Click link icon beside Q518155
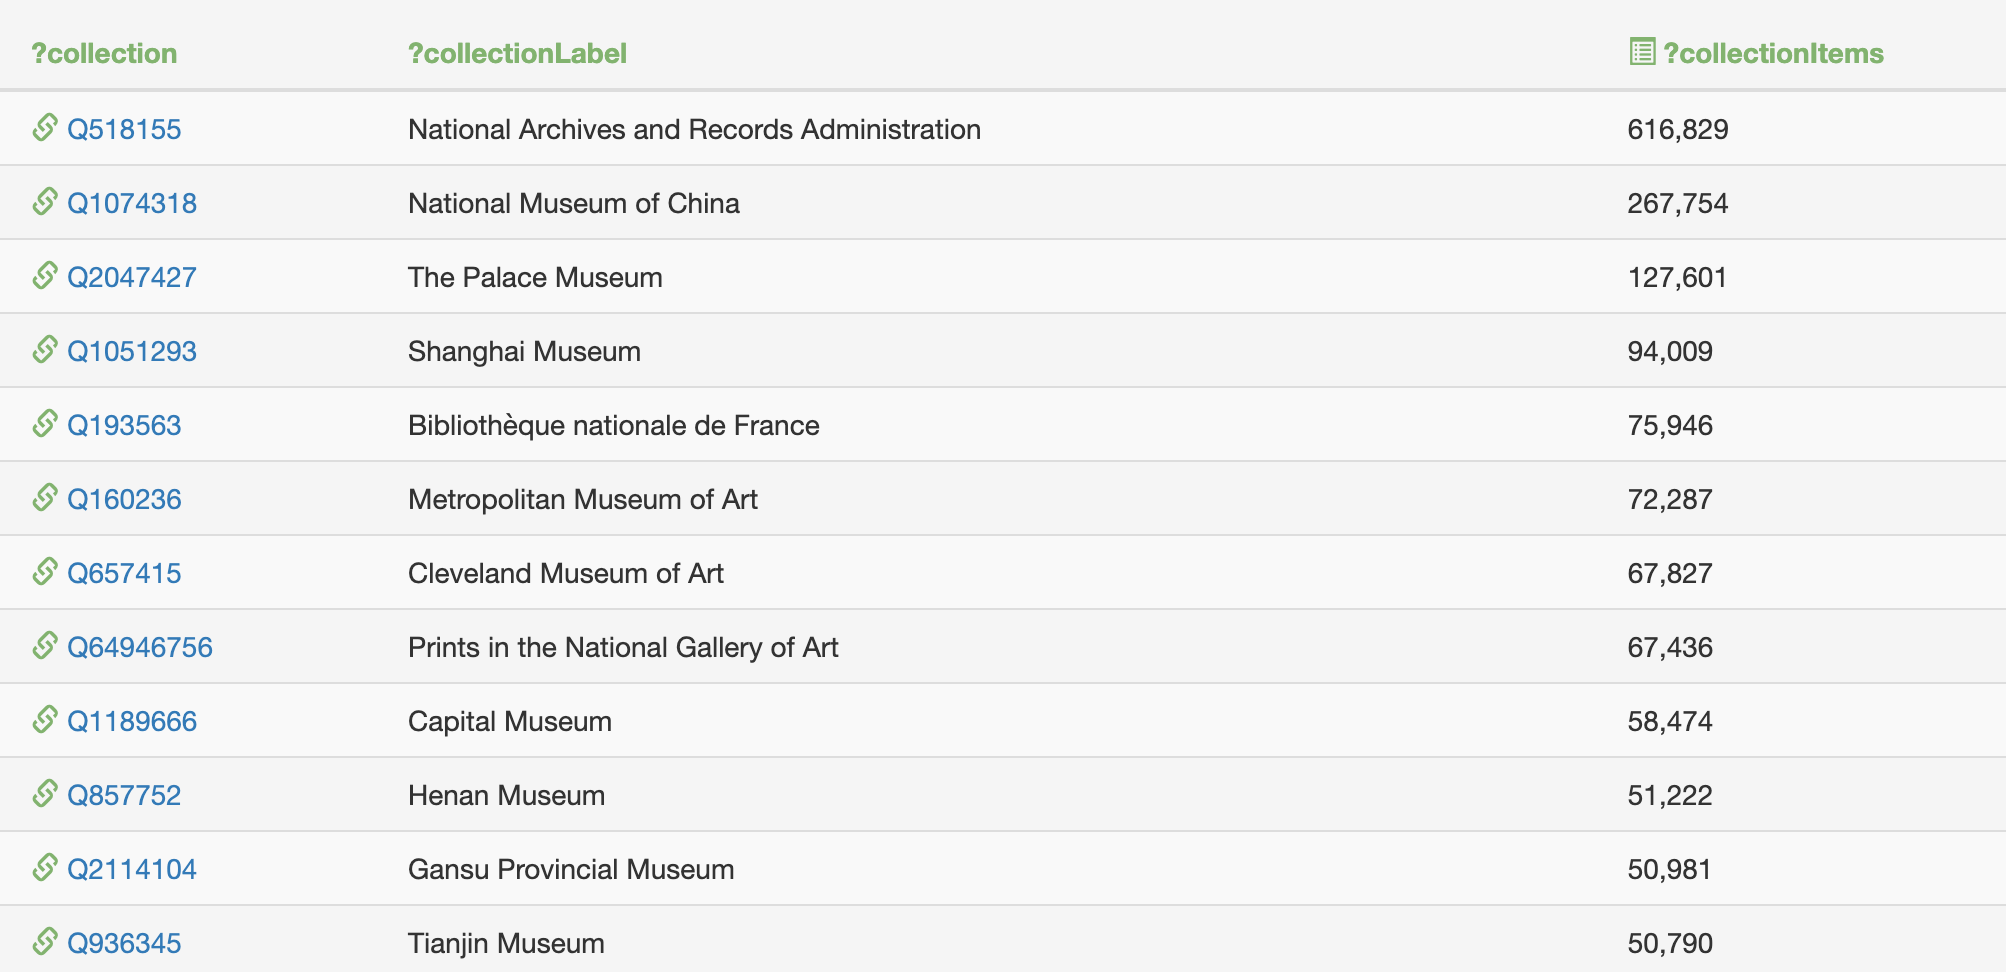This screenshot has width=2006, height=972. click(x=45, y=128)
